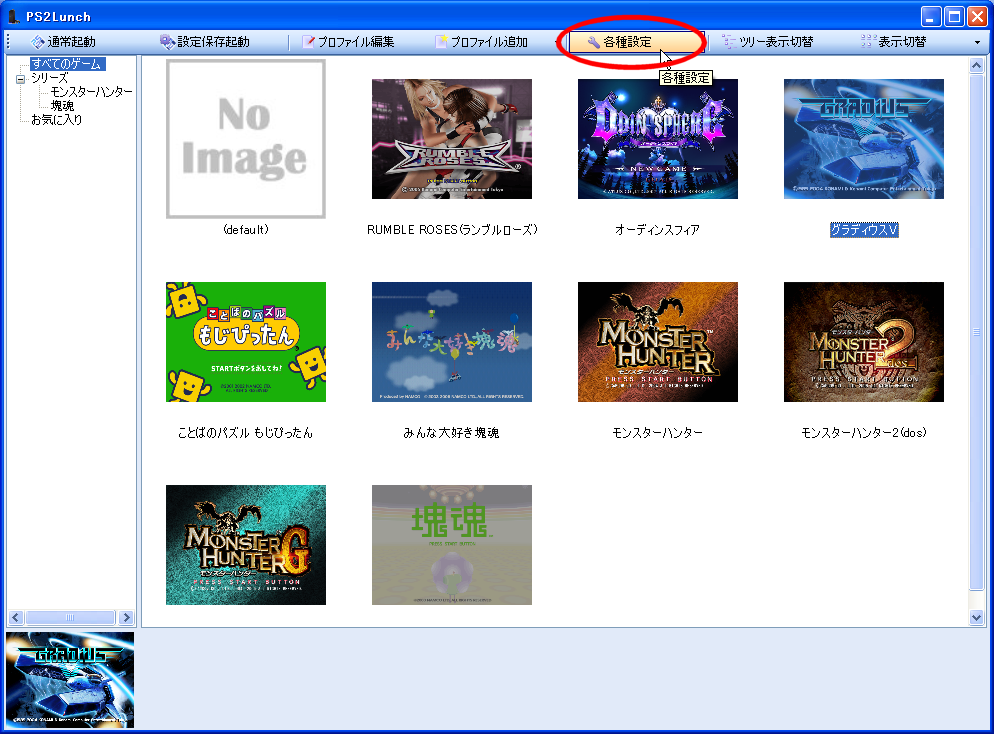Toggle the tree panel with ツリー表示切替
Image resolution: width=994 pixels, height=734 pixels.
click(768, 42)
